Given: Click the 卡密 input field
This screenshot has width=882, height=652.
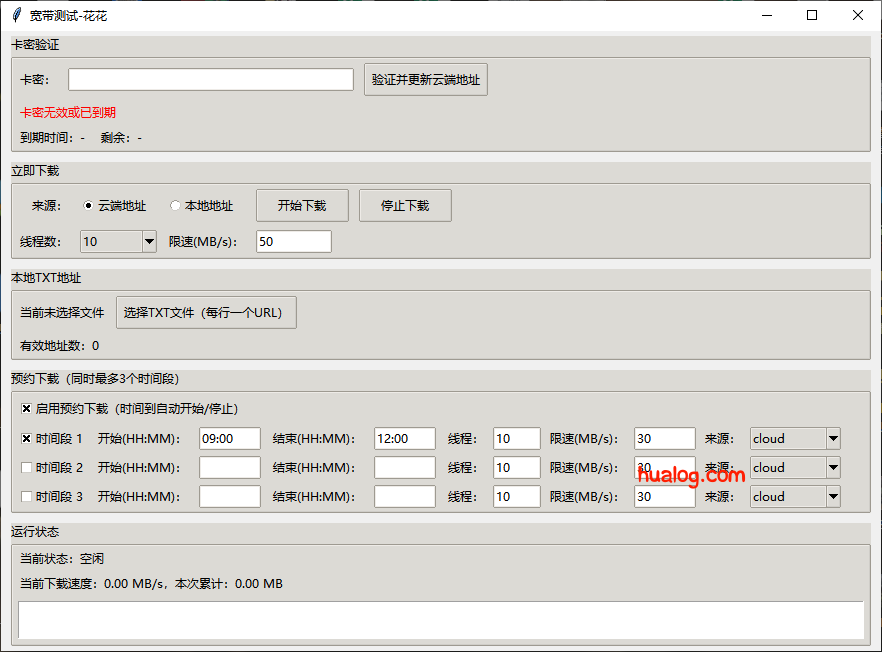Looking at the screenshot, I should (210, 79).
